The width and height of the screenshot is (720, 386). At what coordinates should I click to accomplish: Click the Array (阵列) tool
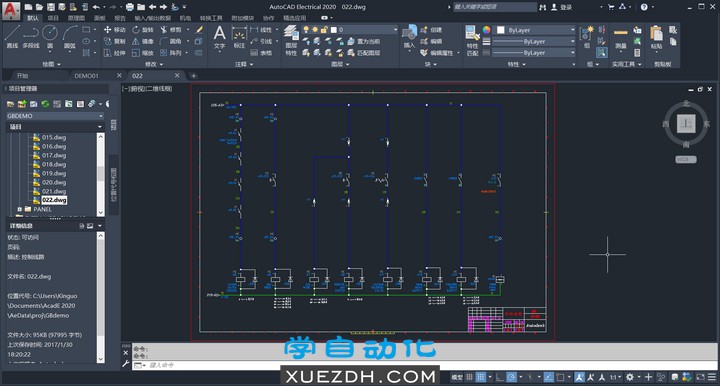point(171,53)
